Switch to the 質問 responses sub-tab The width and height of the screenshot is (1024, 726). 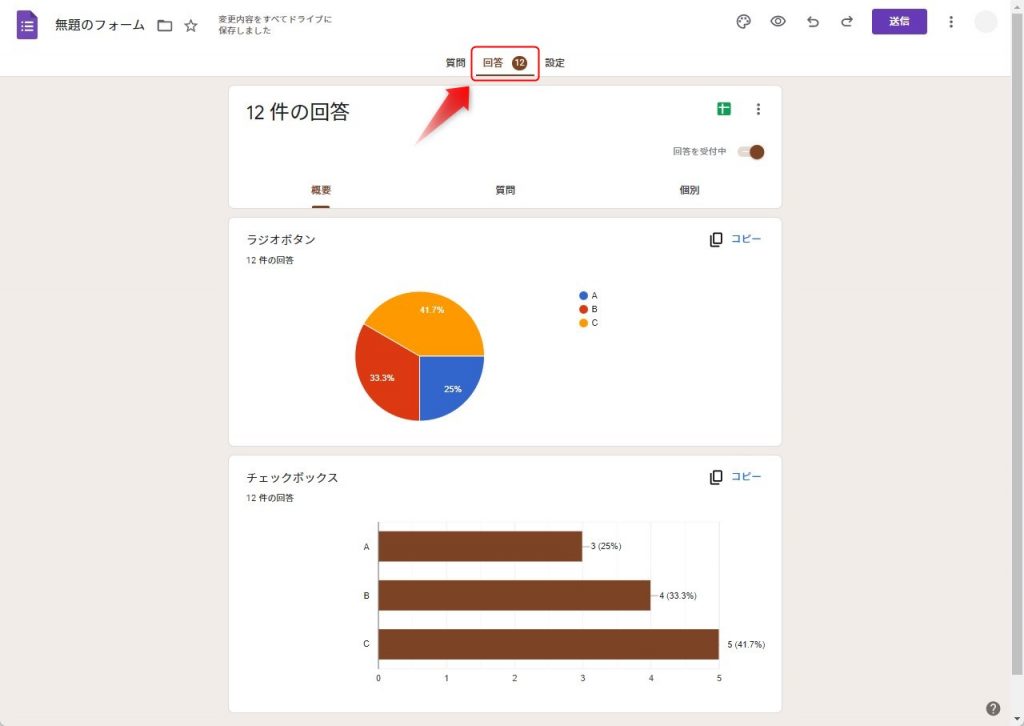point(505,190)
